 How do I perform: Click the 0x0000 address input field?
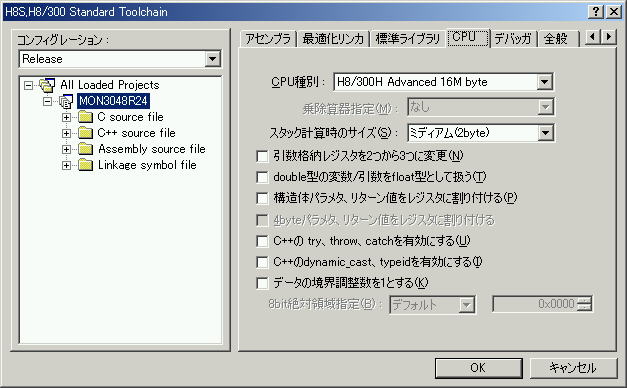[535, 304]
